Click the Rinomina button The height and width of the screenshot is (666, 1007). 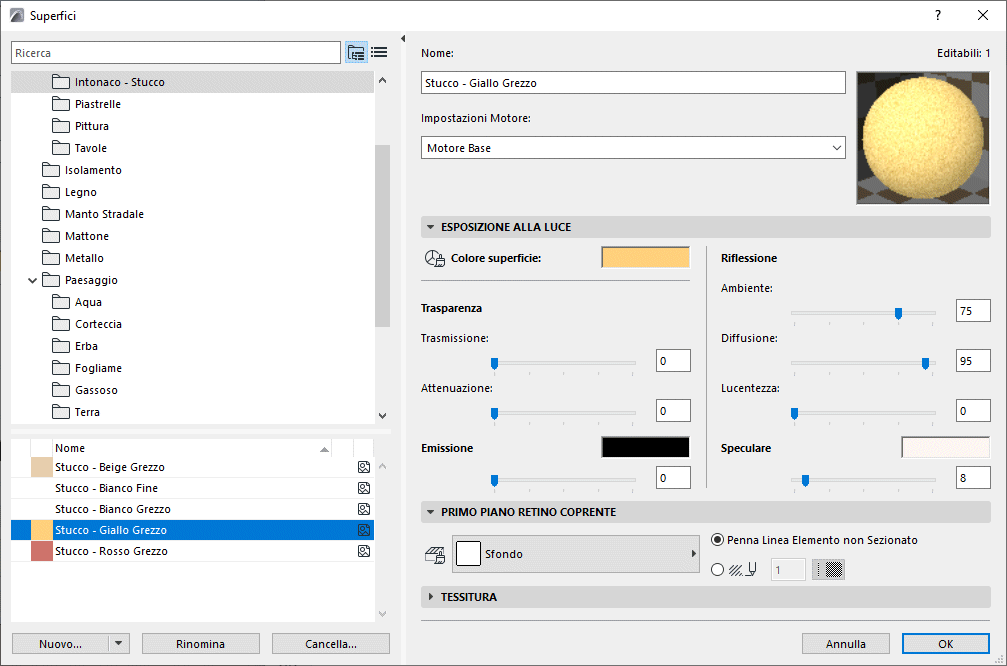coord(200,644)
